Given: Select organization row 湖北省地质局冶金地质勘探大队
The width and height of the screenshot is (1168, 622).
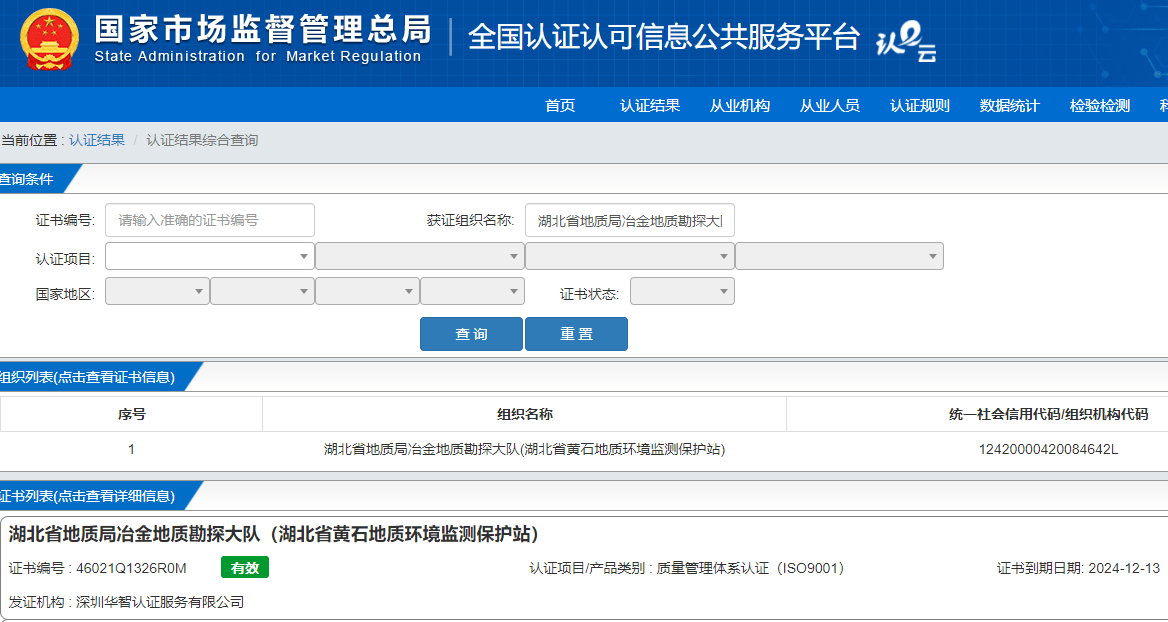Looking at the screenshot, I should [x=524, y=449].
